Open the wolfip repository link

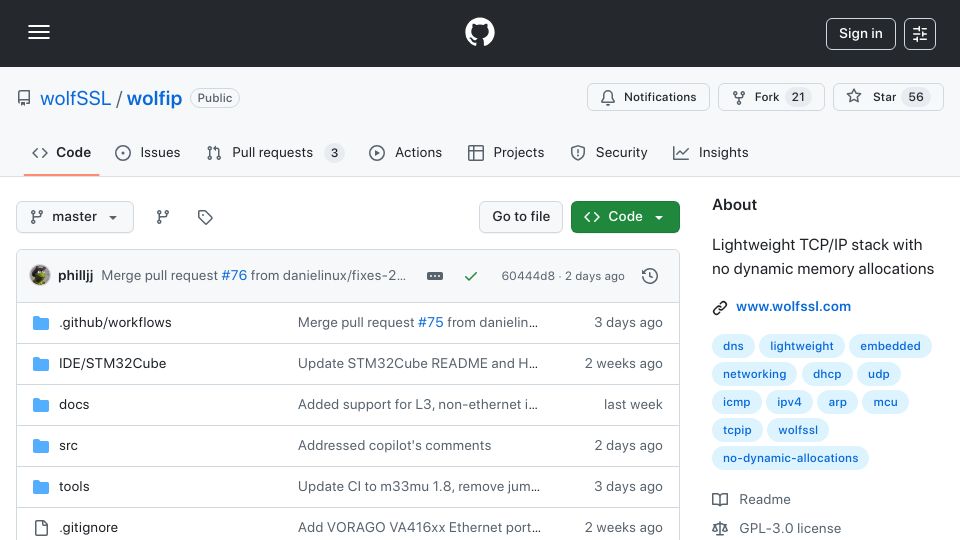[154, 98]
